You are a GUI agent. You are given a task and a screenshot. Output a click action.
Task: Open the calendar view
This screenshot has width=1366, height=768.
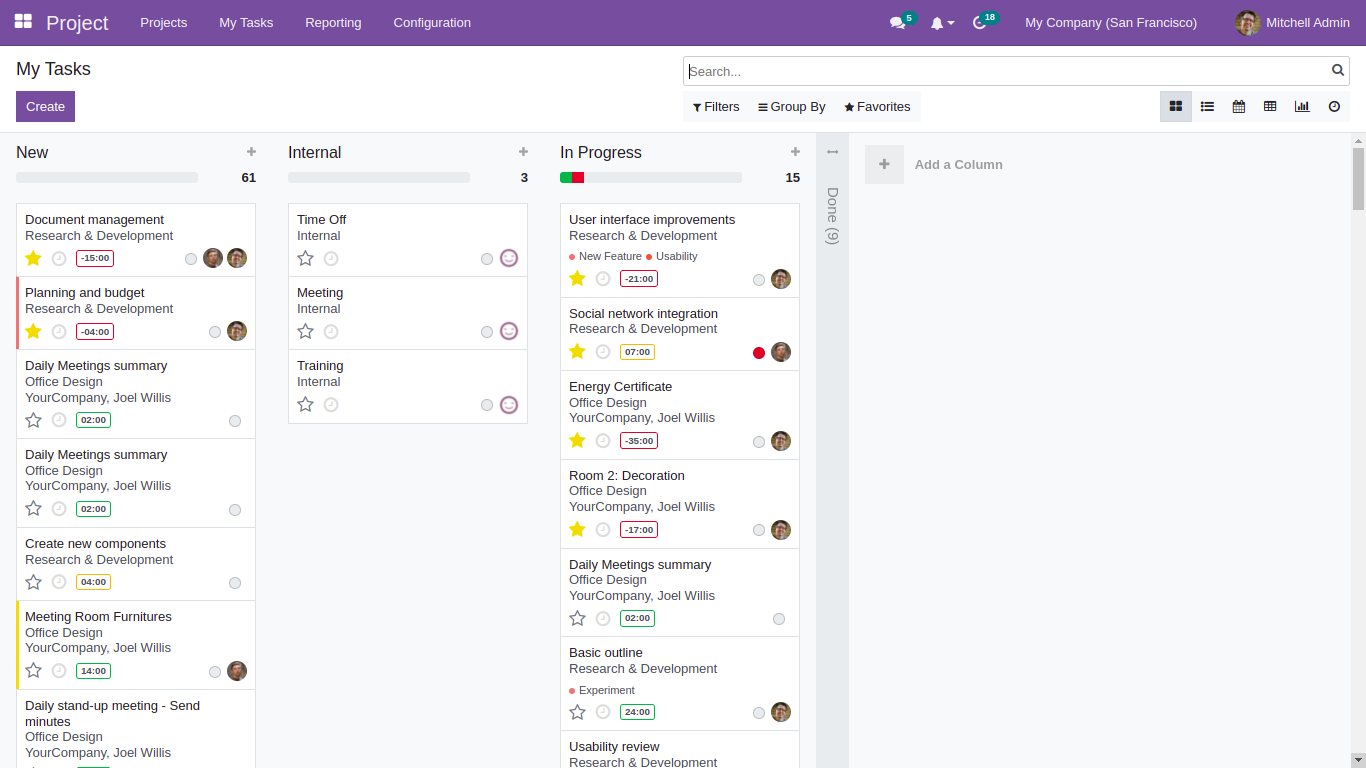[1238, 106]
